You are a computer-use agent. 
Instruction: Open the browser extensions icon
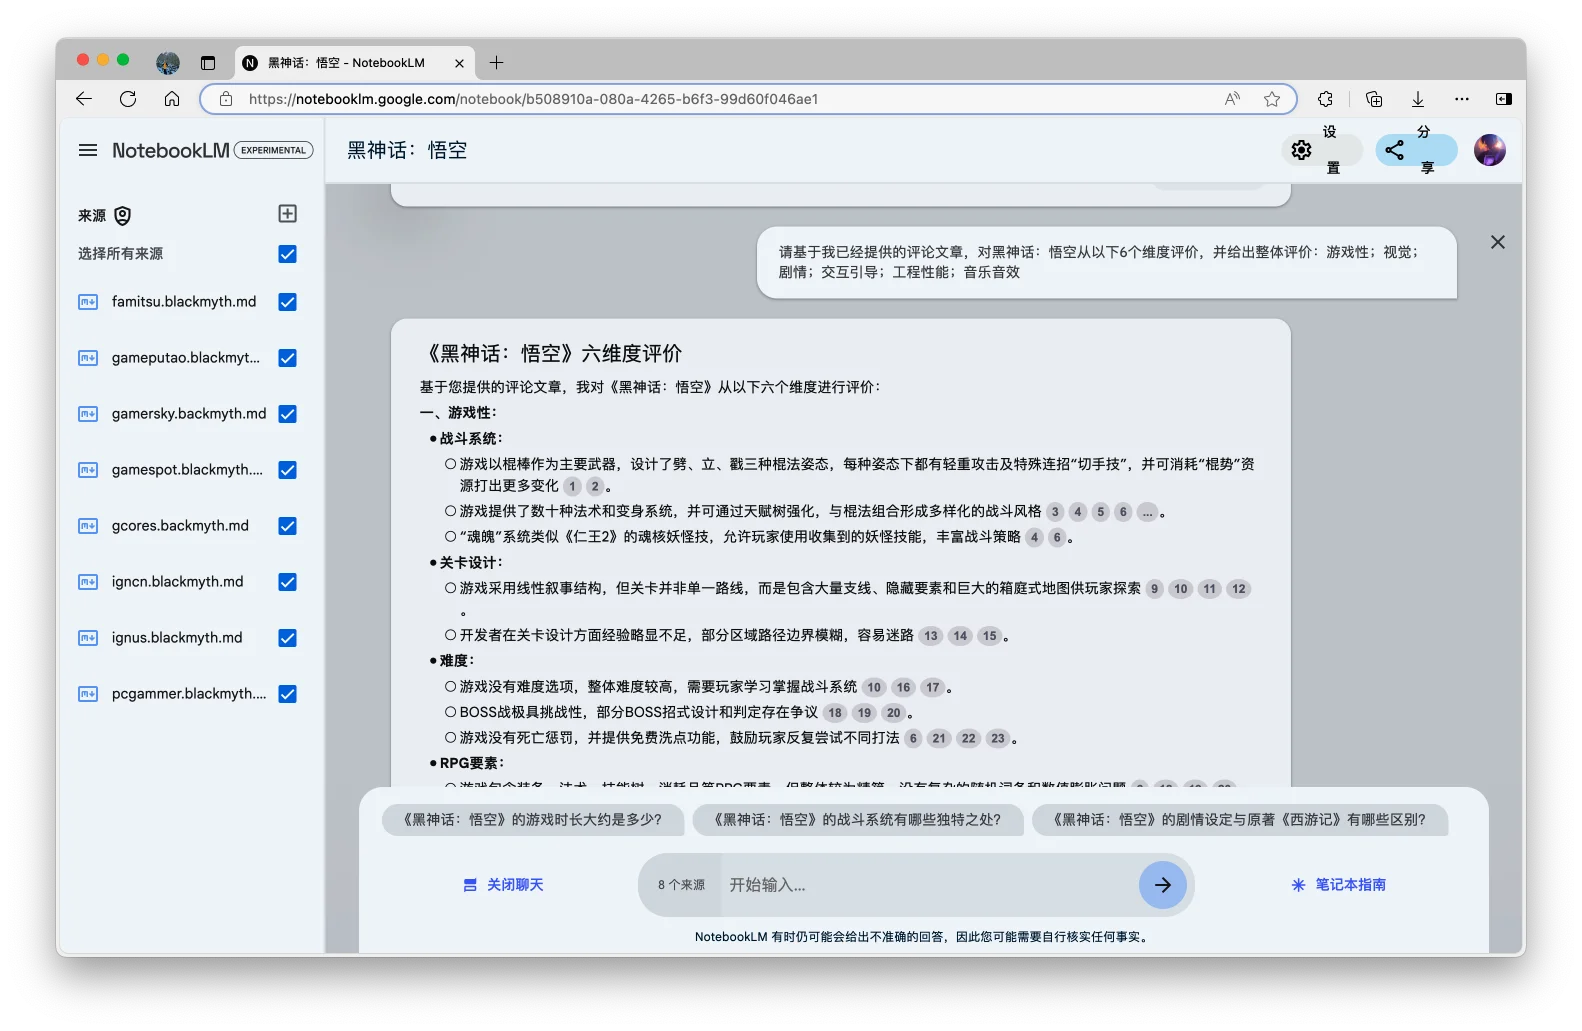pos(1325,99)
